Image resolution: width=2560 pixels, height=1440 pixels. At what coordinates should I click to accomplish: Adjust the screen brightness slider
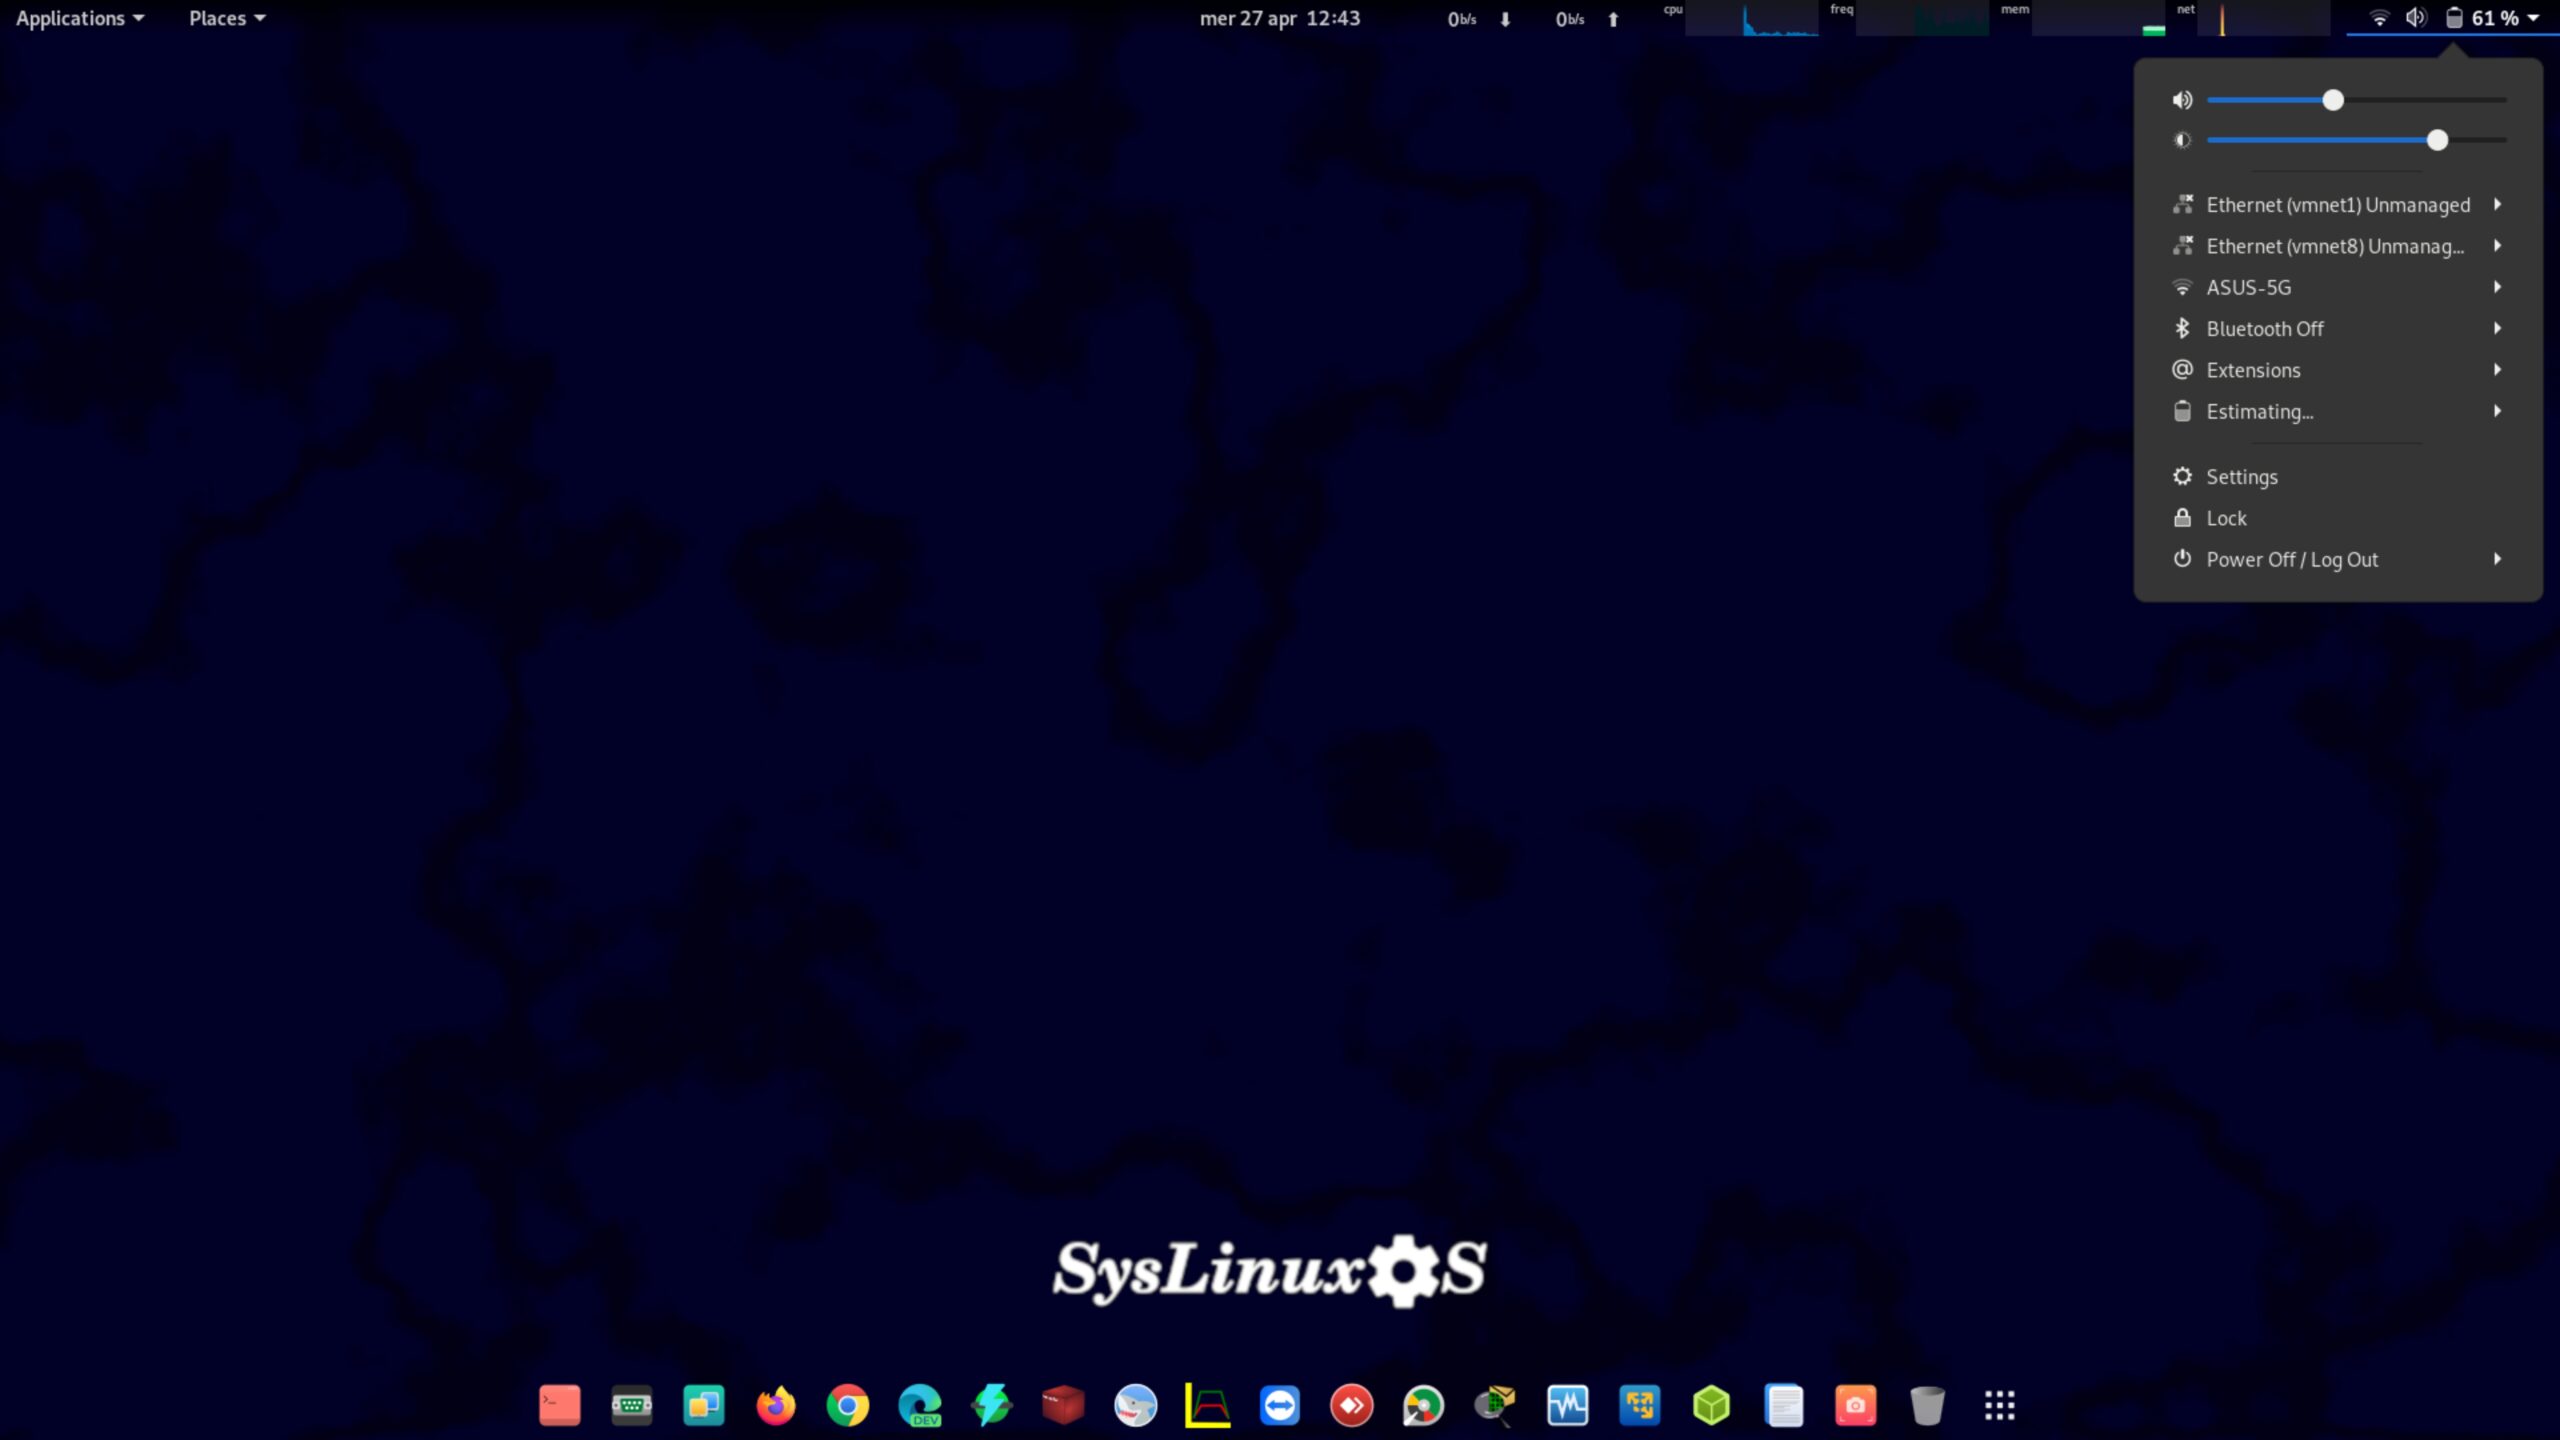point(2357,140)
